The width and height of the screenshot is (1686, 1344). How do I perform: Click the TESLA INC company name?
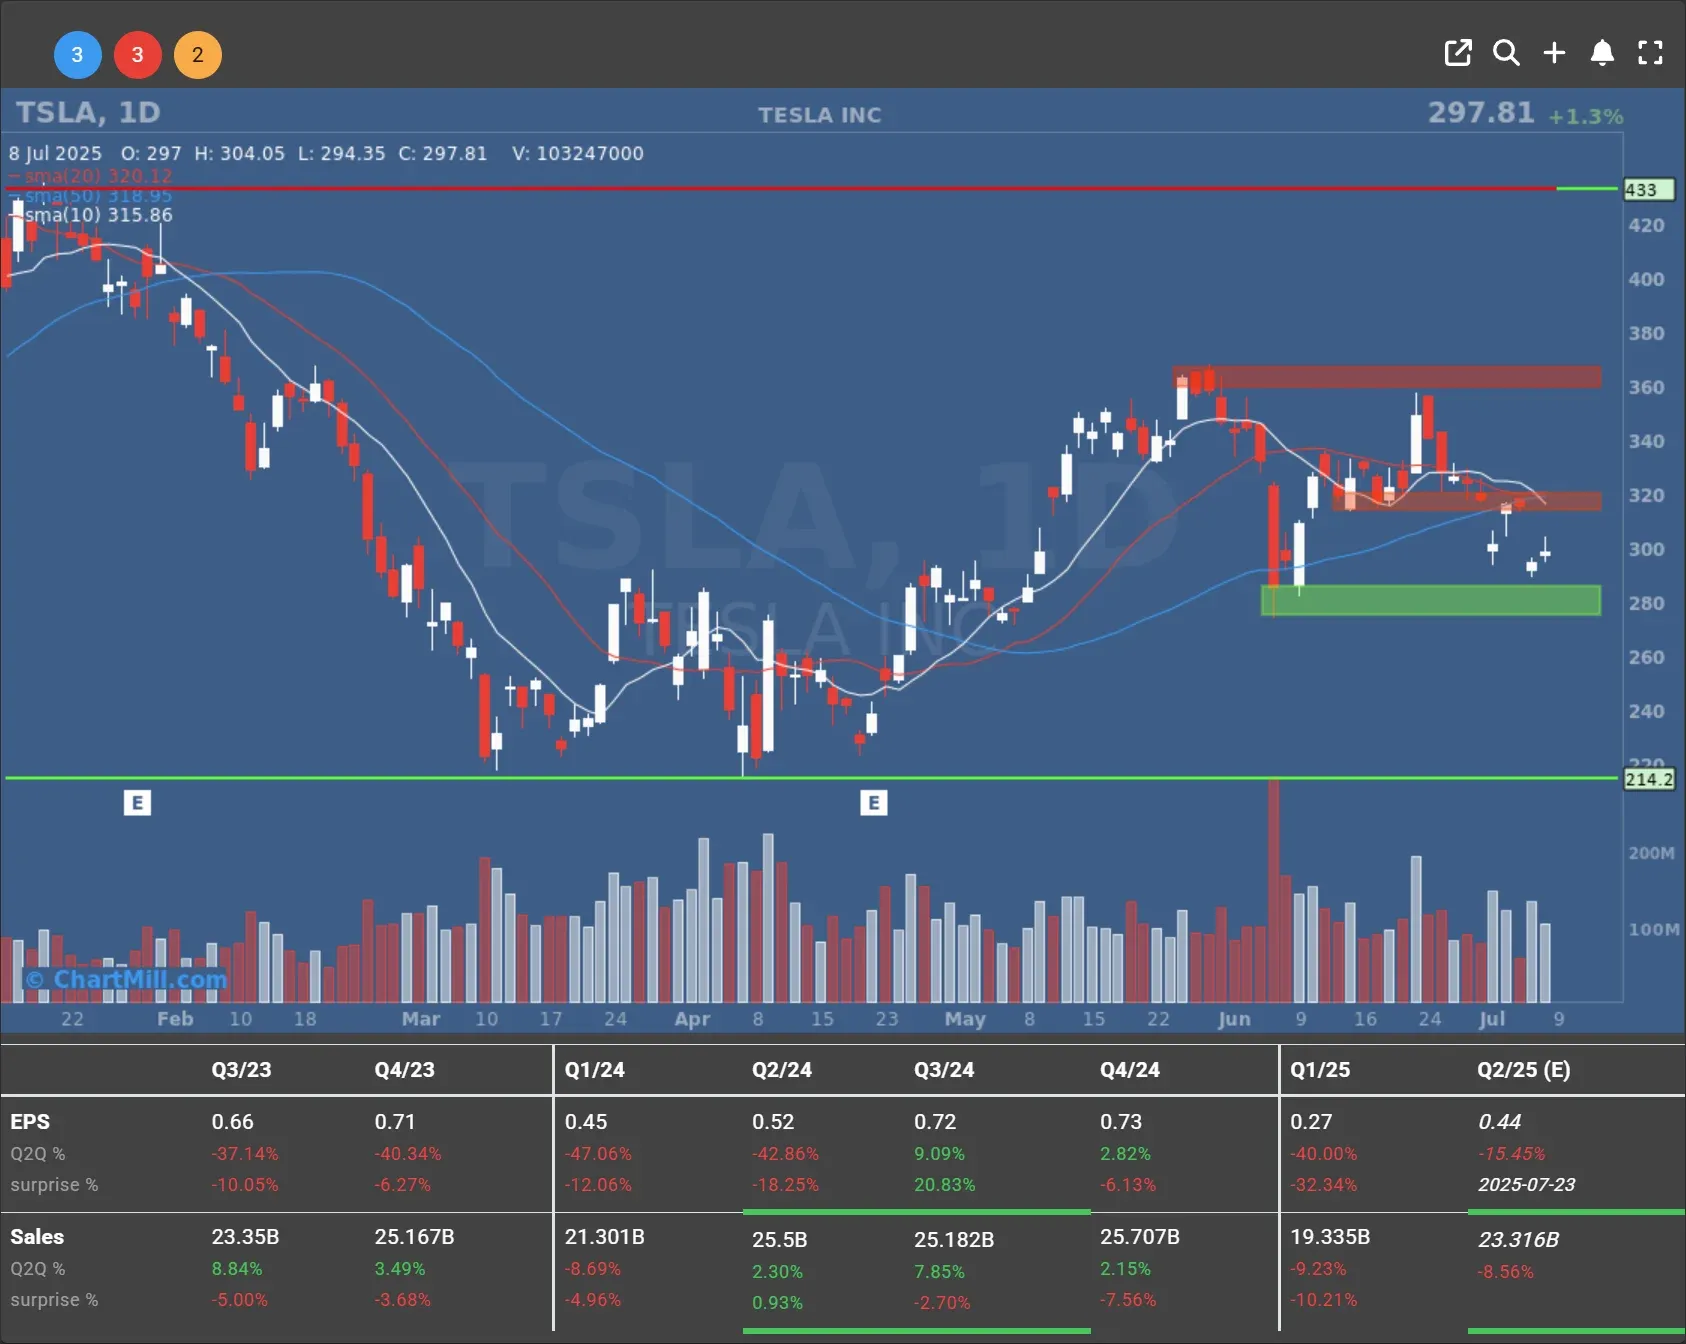(x=820, y=115)
